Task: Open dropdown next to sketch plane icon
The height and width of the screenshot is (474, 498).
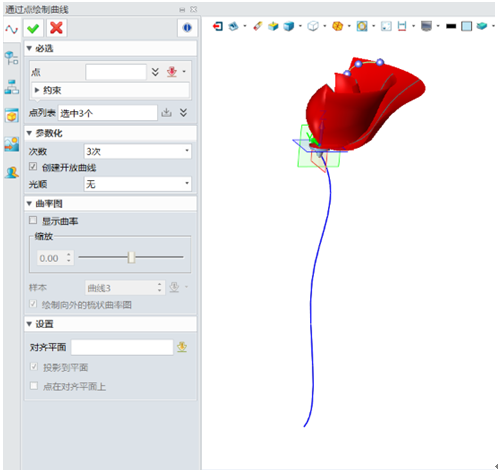Action: pos(245,26)
